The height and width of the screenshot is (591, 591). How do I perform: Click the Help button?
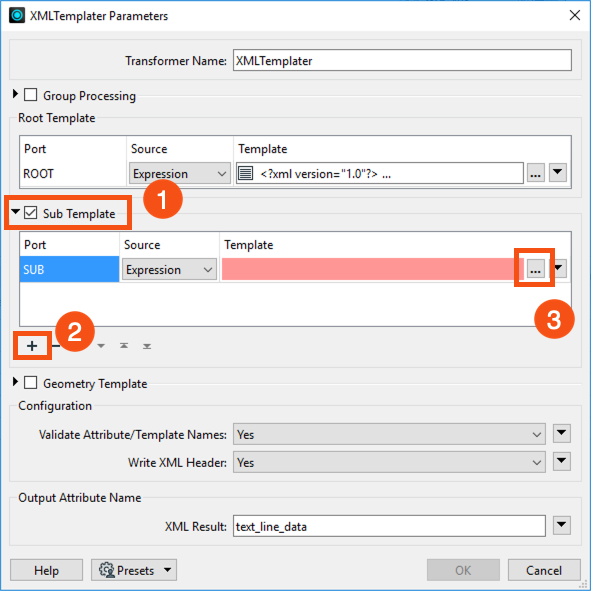coord(46,570)
